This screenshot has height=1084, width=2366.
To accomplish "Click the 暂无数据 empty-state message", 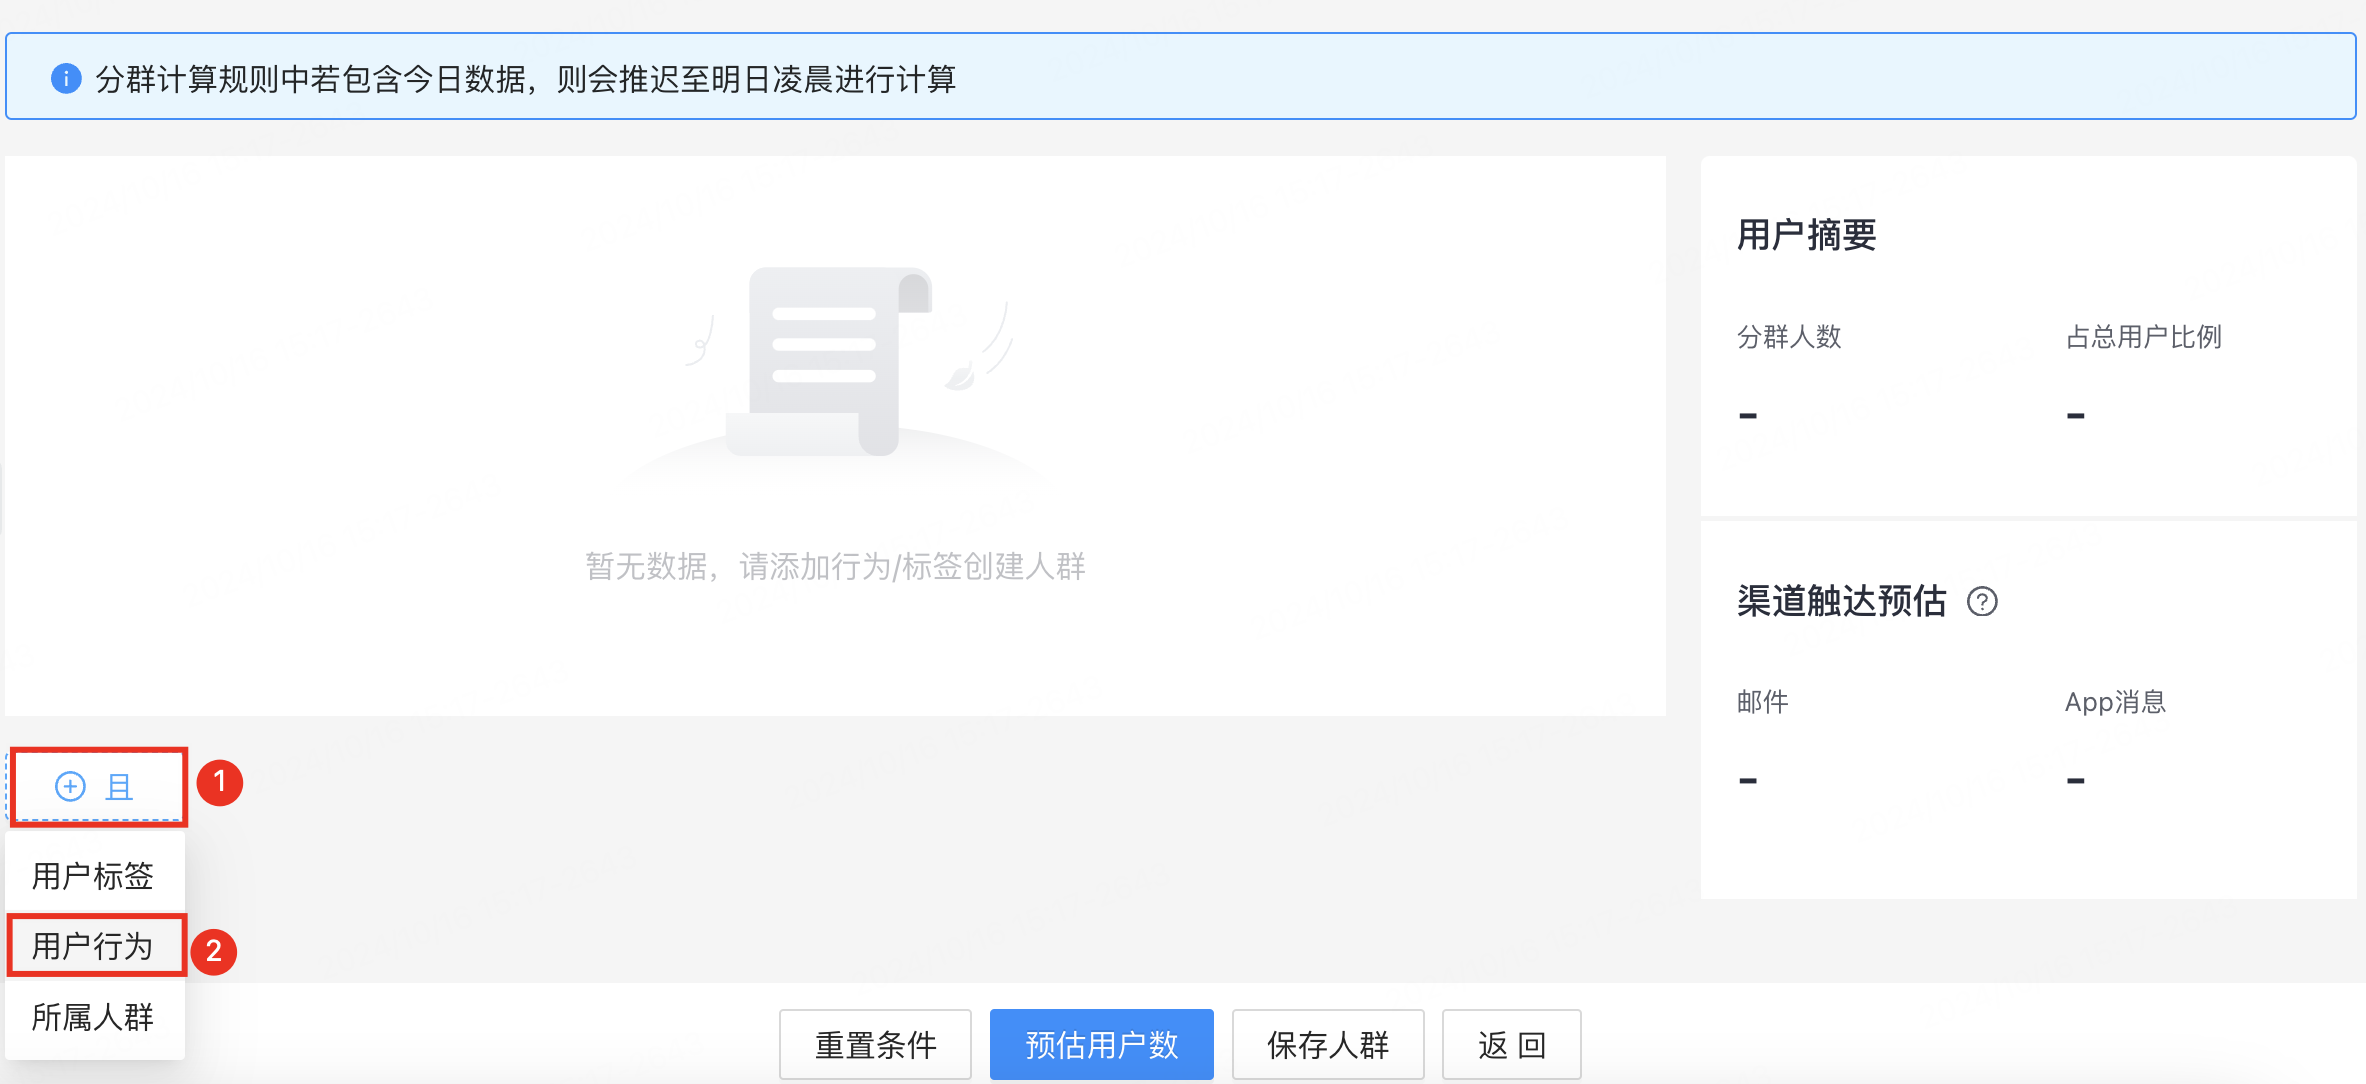I will (835, 567).
